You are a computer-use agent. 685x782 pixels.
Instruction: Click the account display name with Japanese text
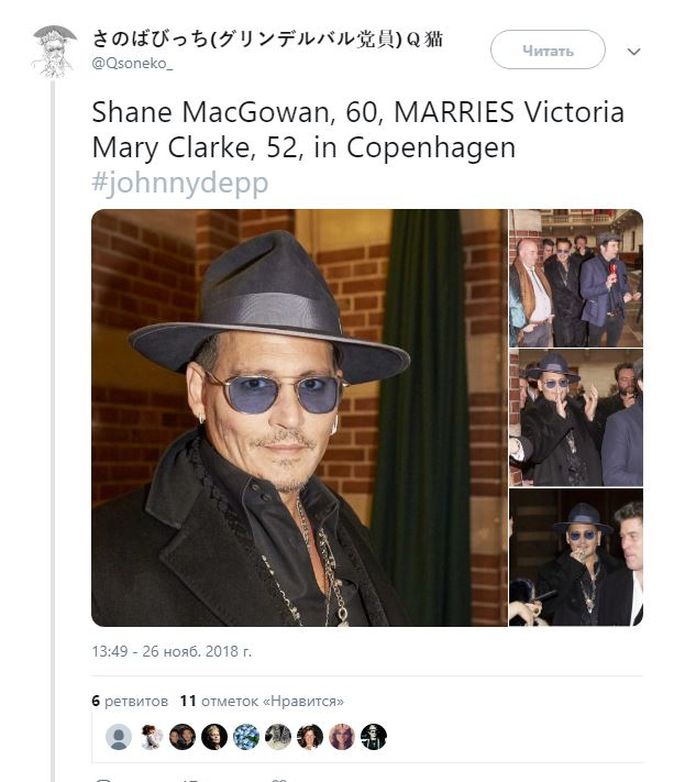point(267,39)
